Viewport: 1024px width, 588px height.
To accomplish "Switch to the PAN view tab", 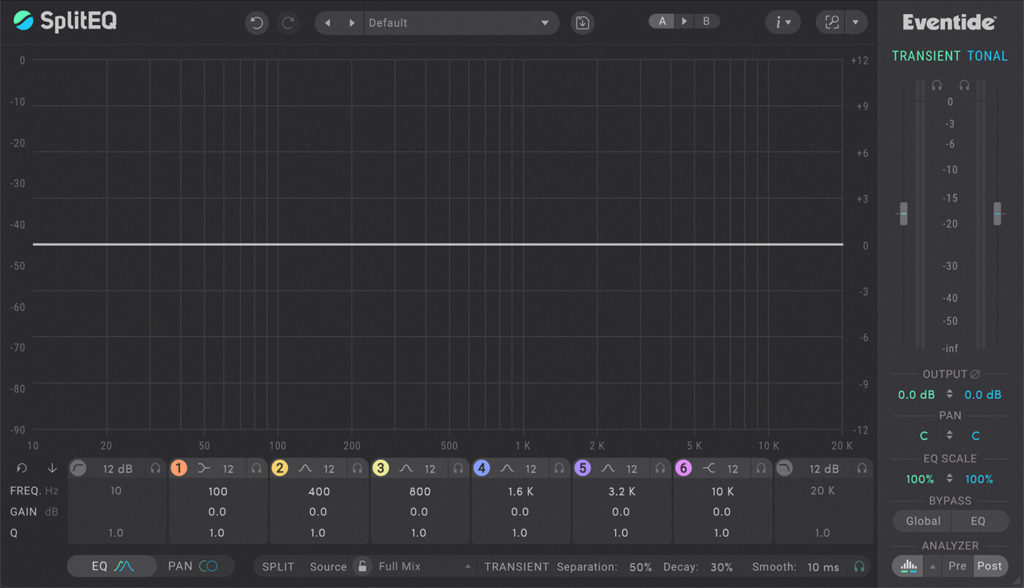I will 193,566.
